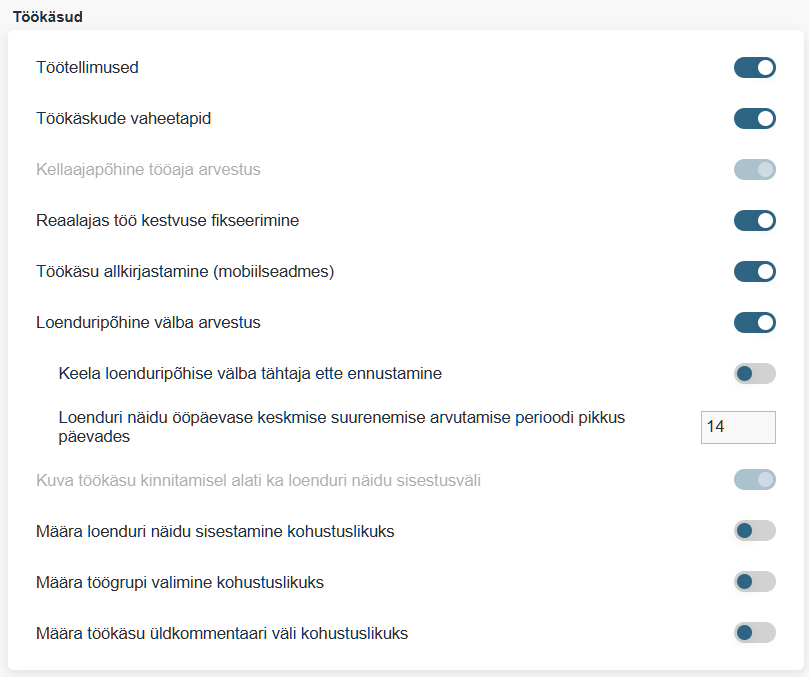This screenshot has height=677, width=809.
Task: Enable Keela loenduripõhise välba tähtaja ette ennustamine
Action: (754, 374)
